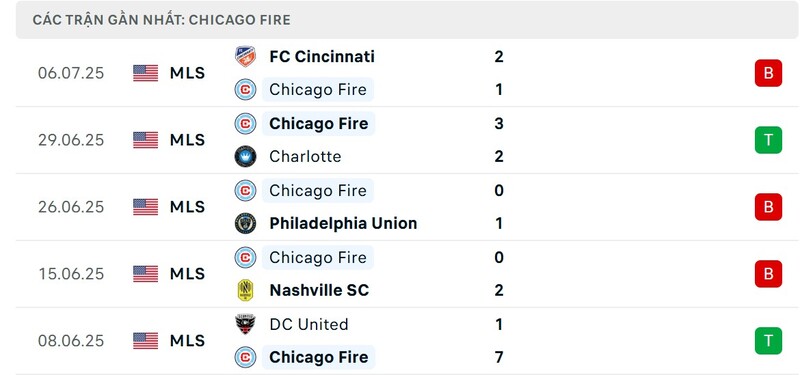Open Philadelphia Union team link
The image size is (800, 375).
click(343, 223)
